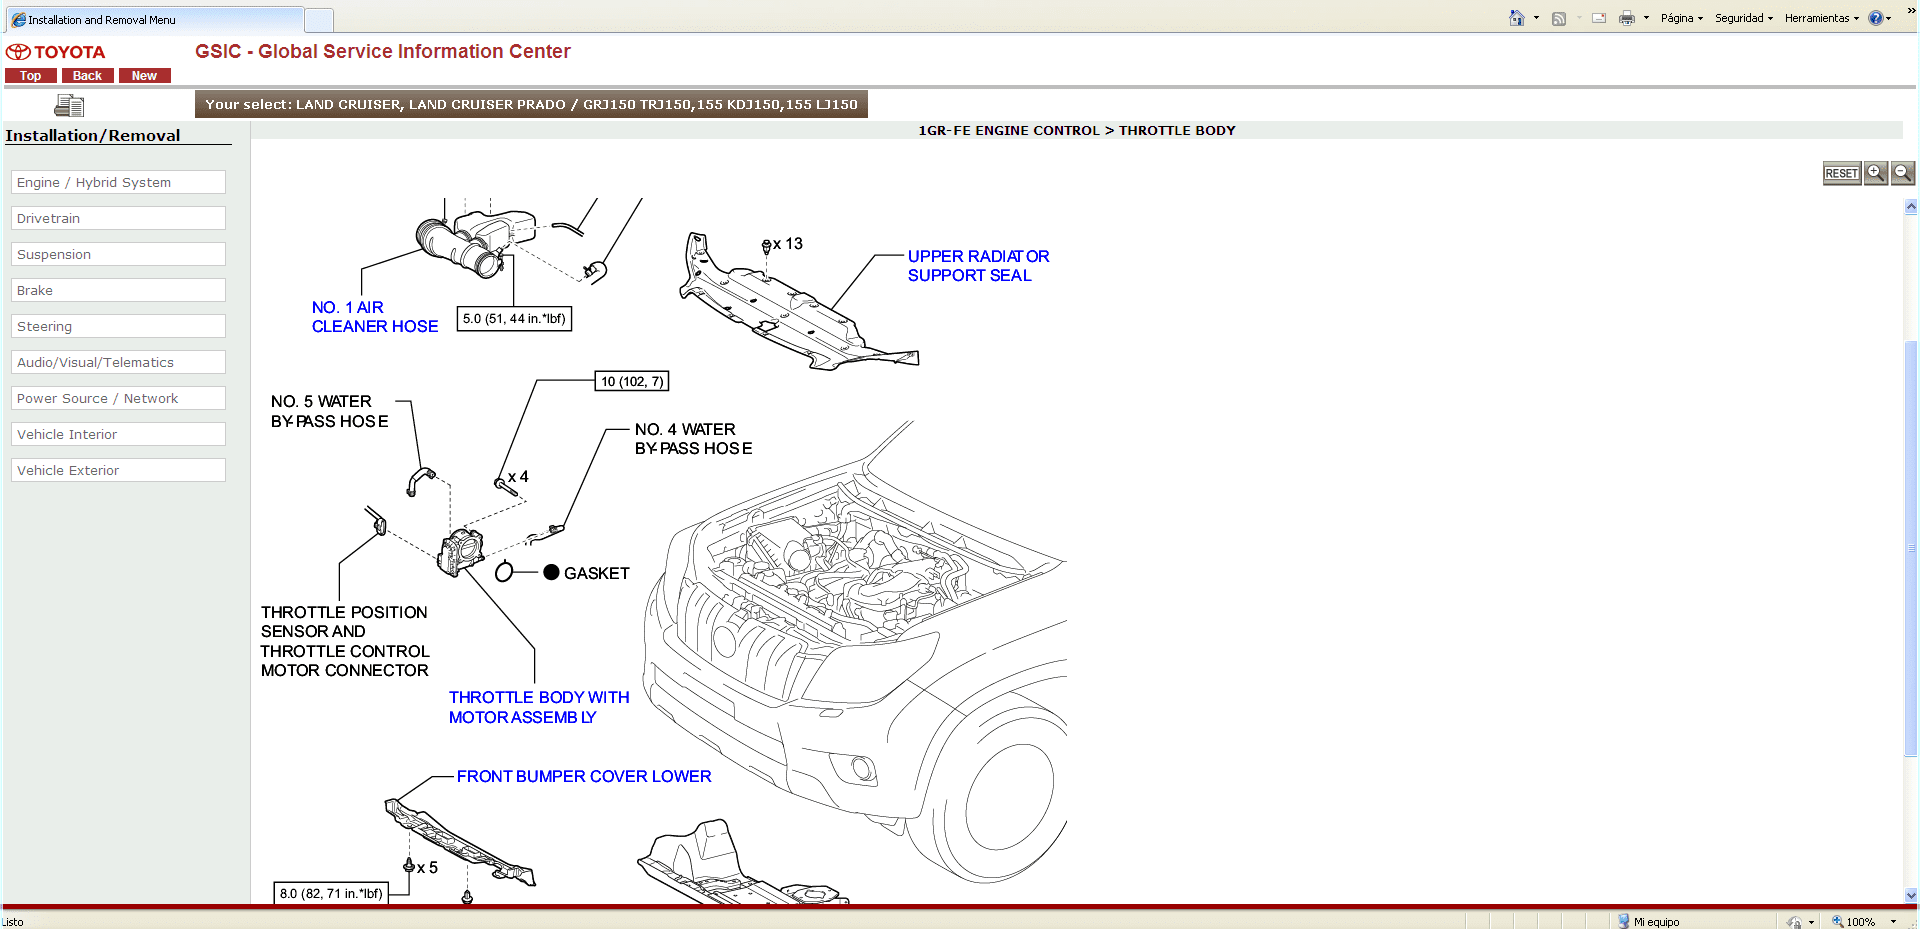Click THROTTLE BODY WITH MOTOR ASSEMBLY link
This screenshot has height=929, width=1920.
538,707
